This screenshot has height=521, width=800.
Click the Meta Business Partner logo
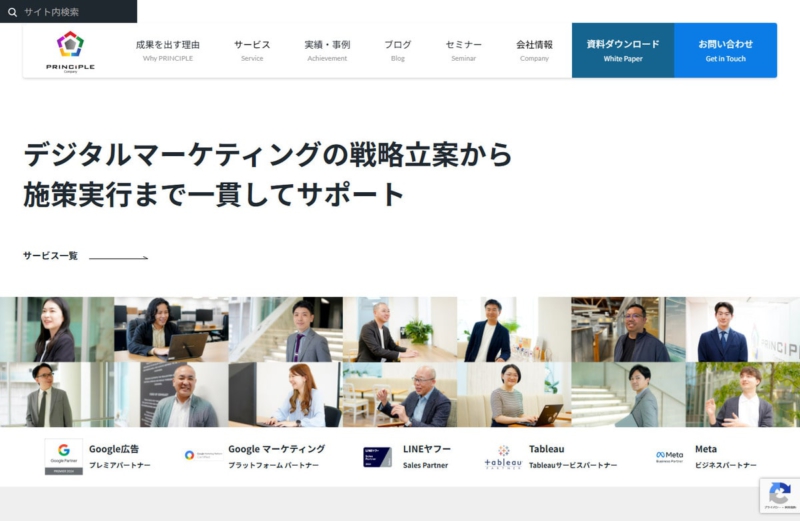pos(669,456)
